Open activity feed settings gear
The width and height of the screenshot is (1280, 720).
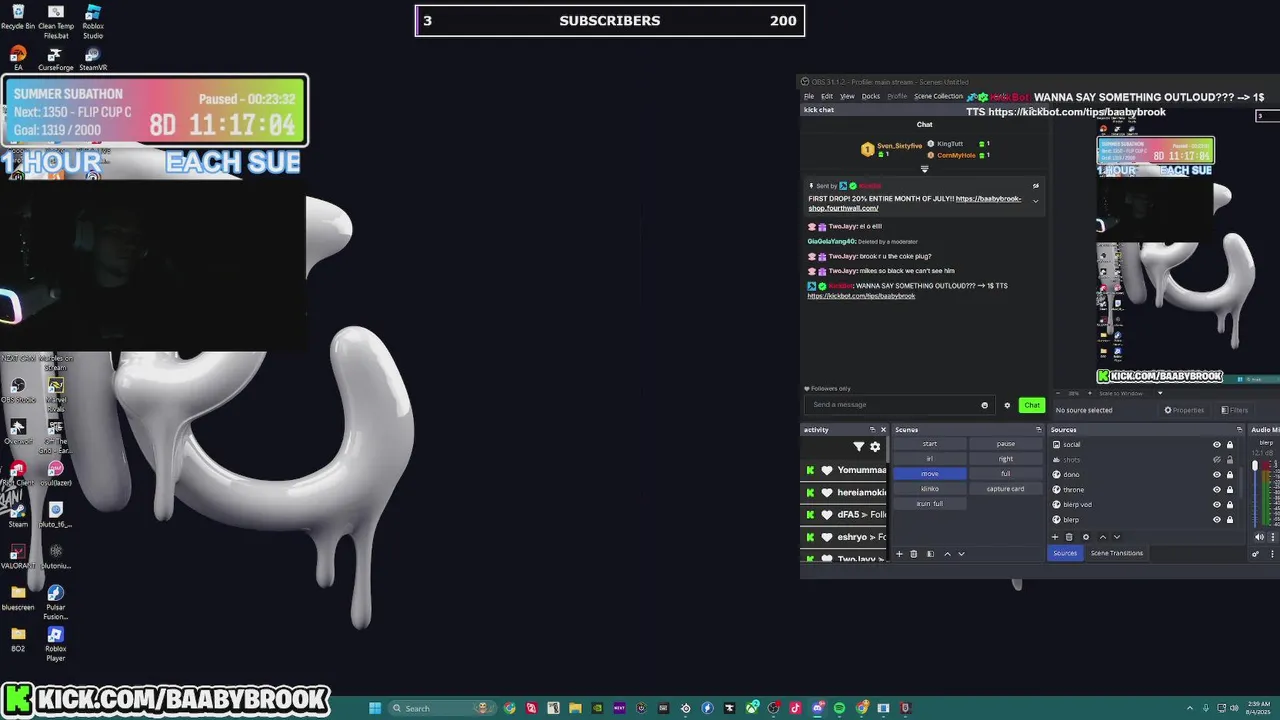coord(875,446)
